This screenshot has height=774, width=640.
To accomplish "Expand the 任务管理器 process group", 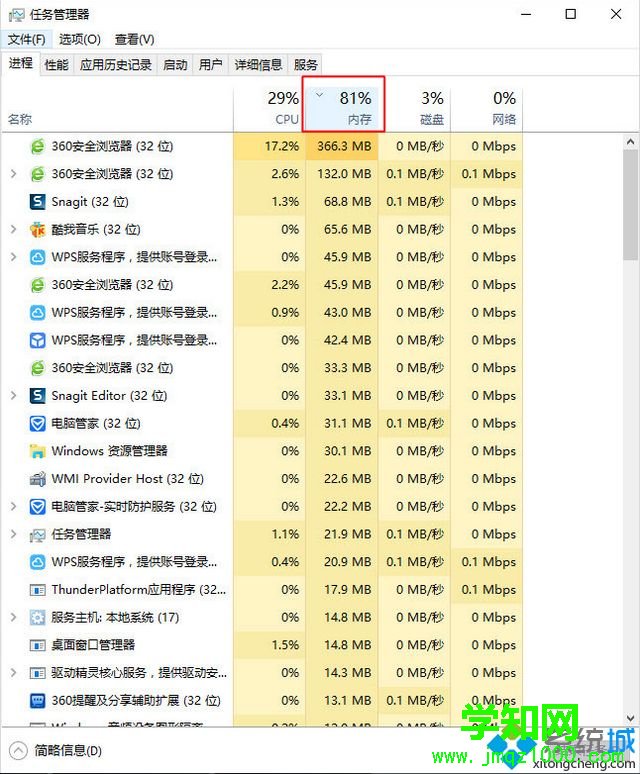I will click(x=14, y=534).
